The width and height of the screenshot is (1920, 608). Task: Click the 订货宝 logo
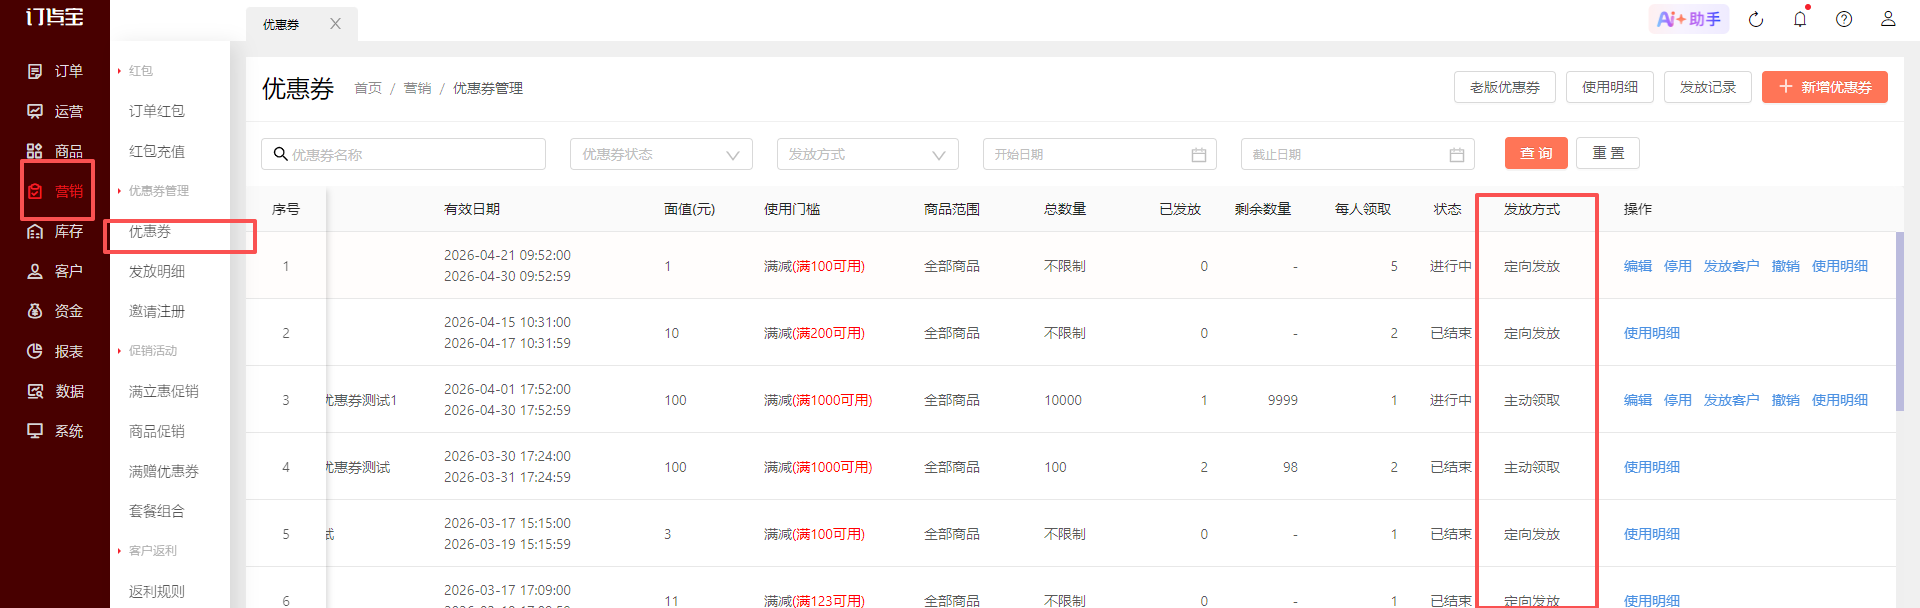click(x=55, y=17)
